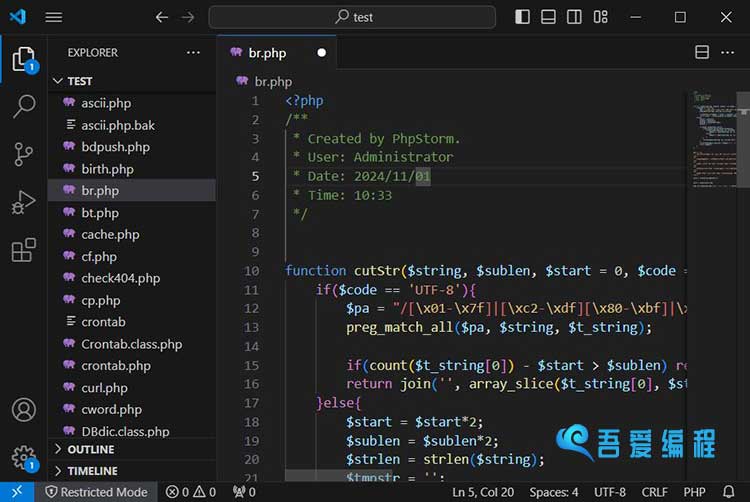Image resolution: width=750 pixels, height=502 pixels.
Task: Open the Accounts menu icon
Action: pyautogui.click(x=23, y=410)
